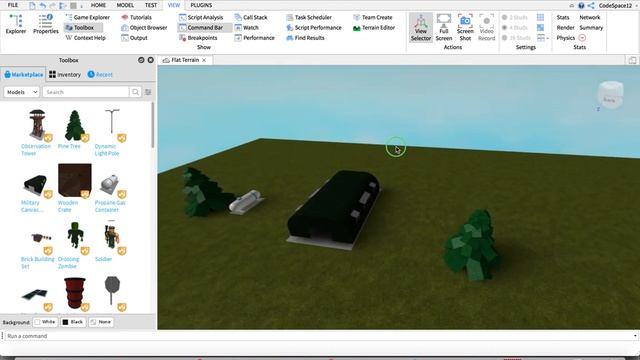This screenshot has width=640, height=360.
Task: Switch to Inventory tab in Toolbox
Action: point(65,75)
